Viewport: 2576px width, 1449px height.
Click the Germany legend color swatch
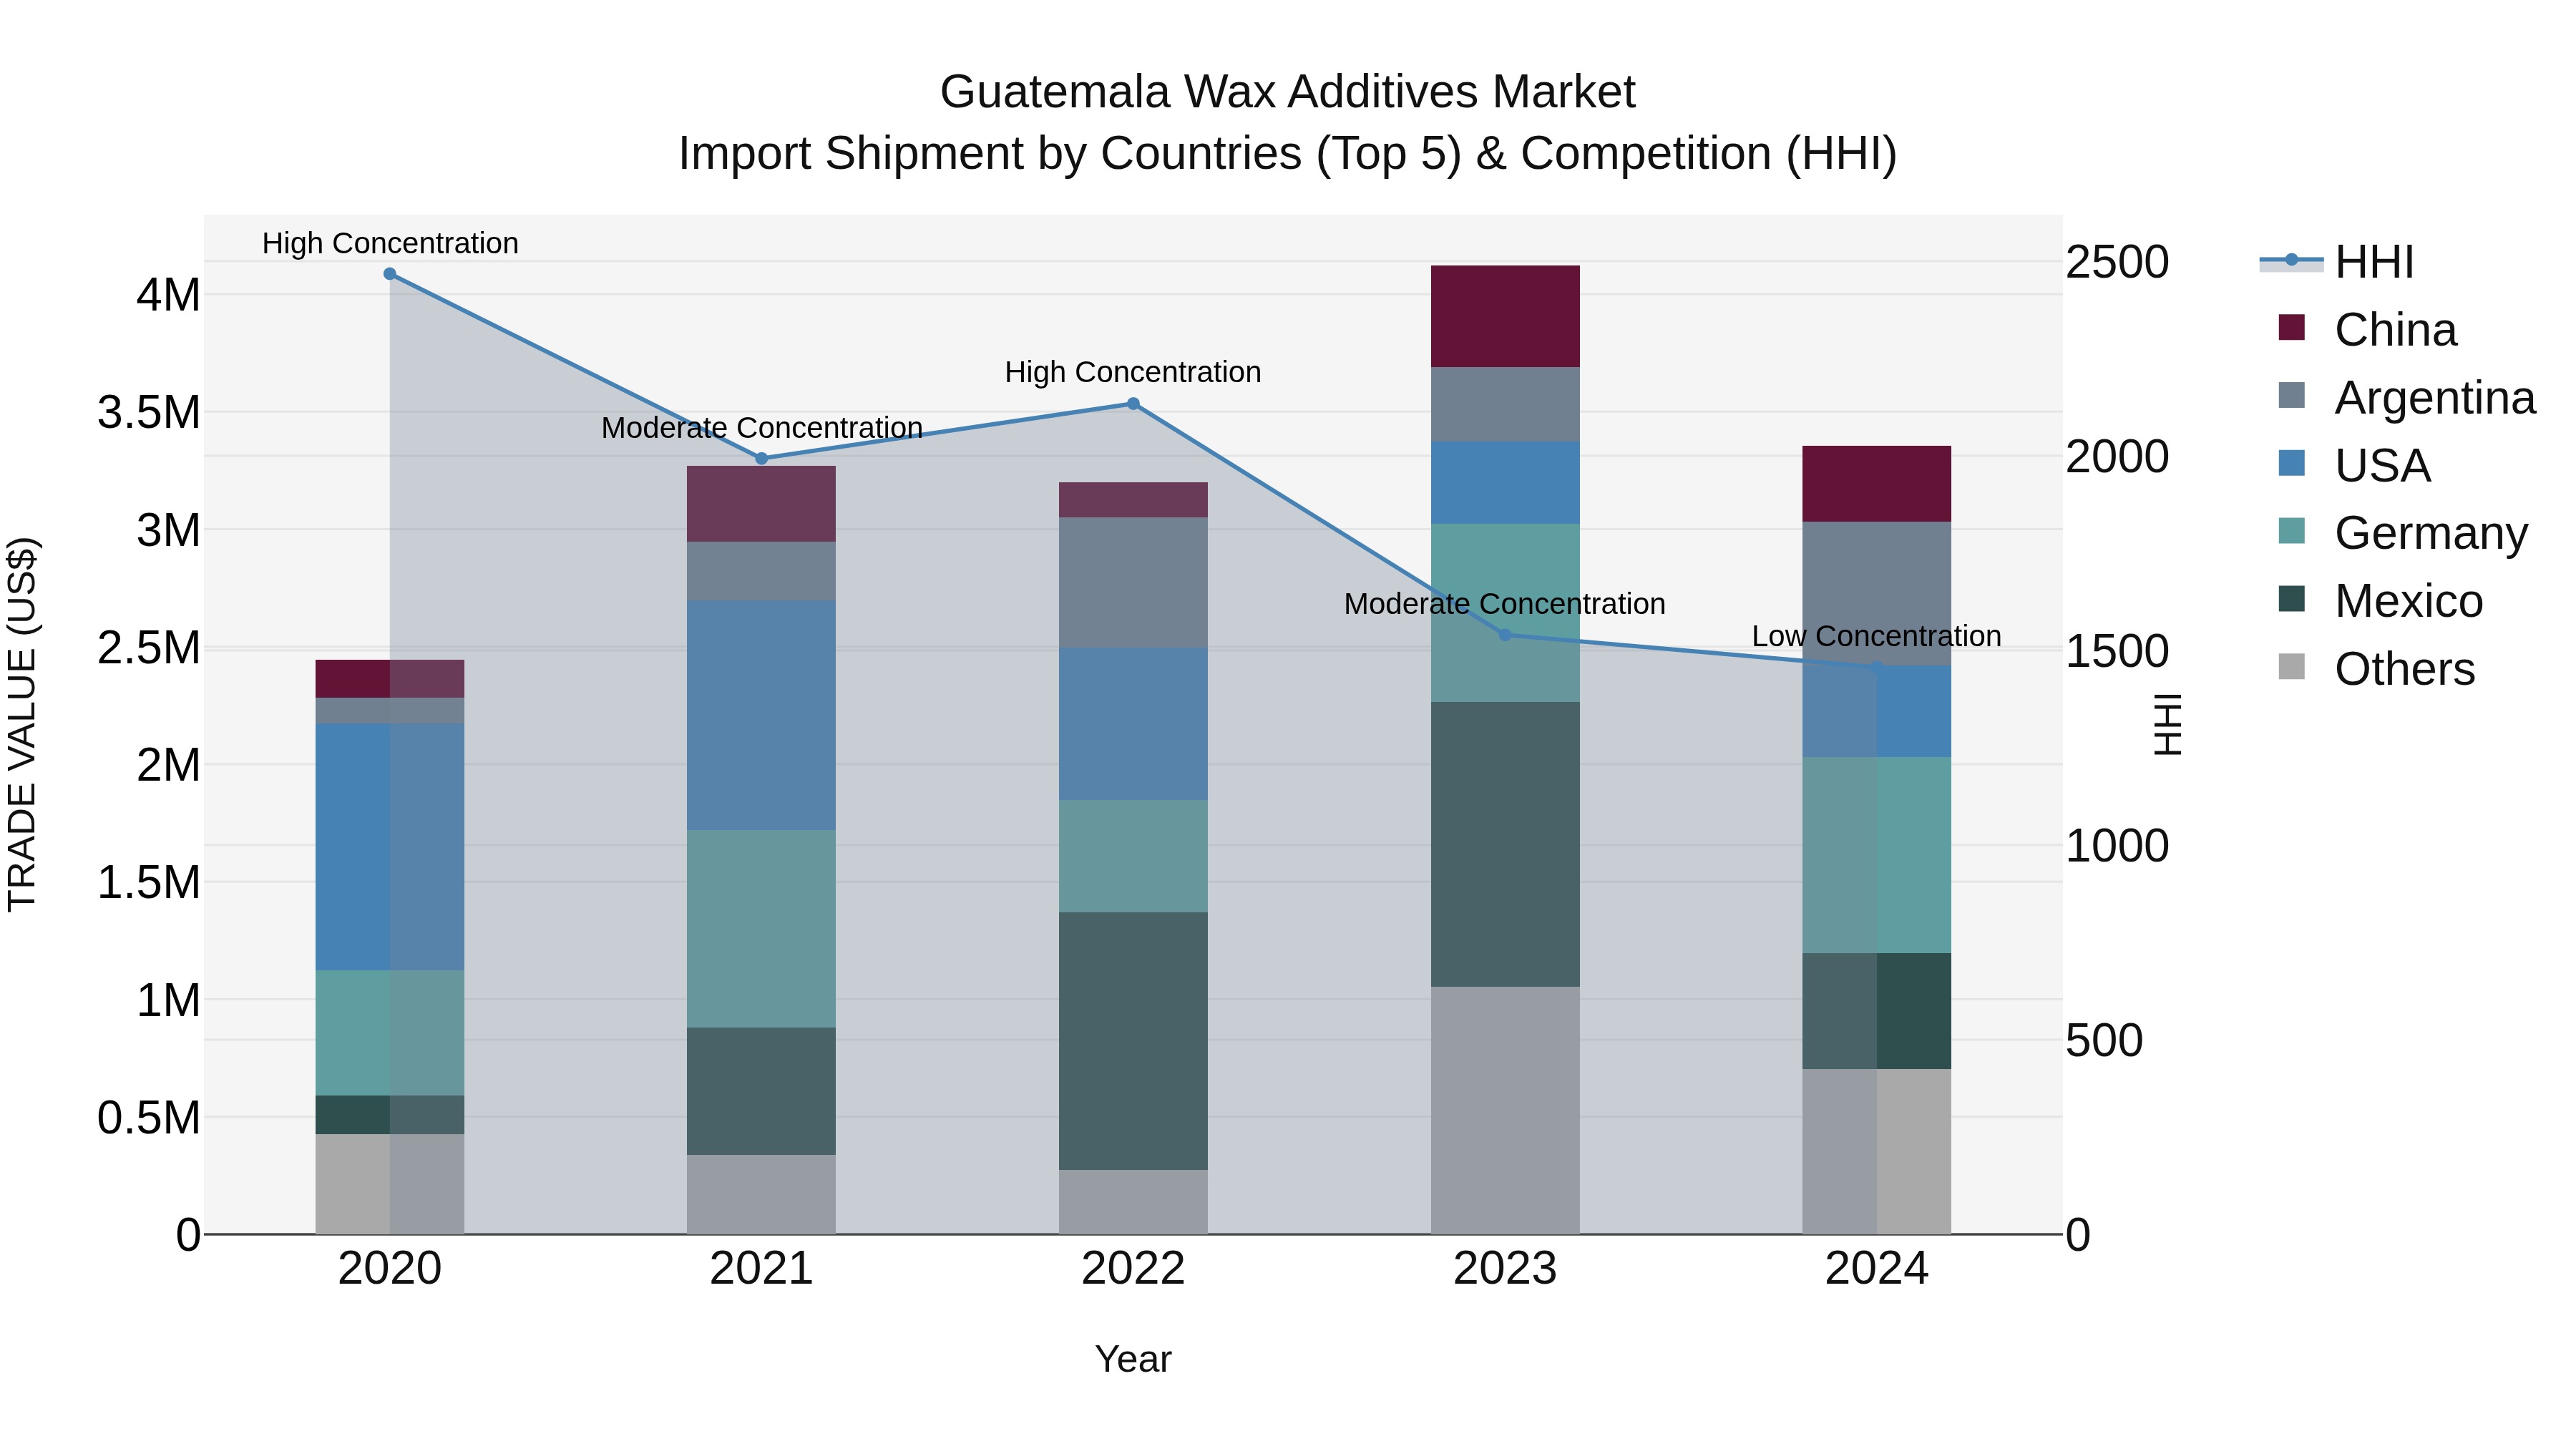pyautogui.click(x=2291, y=531)
